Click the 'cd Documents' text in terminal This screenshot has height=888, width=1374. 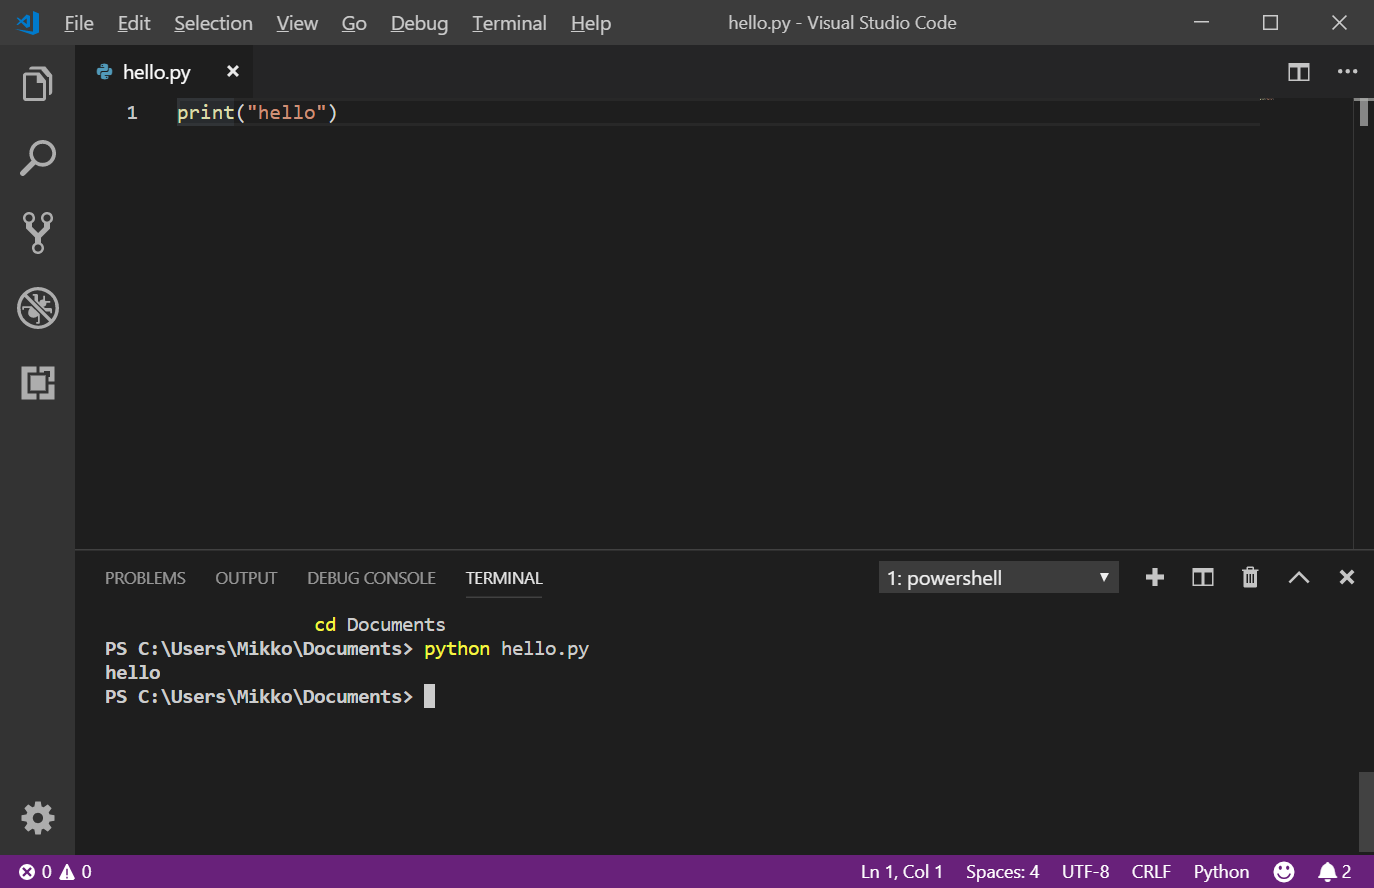pyautogui.click(x=380, y=625)
